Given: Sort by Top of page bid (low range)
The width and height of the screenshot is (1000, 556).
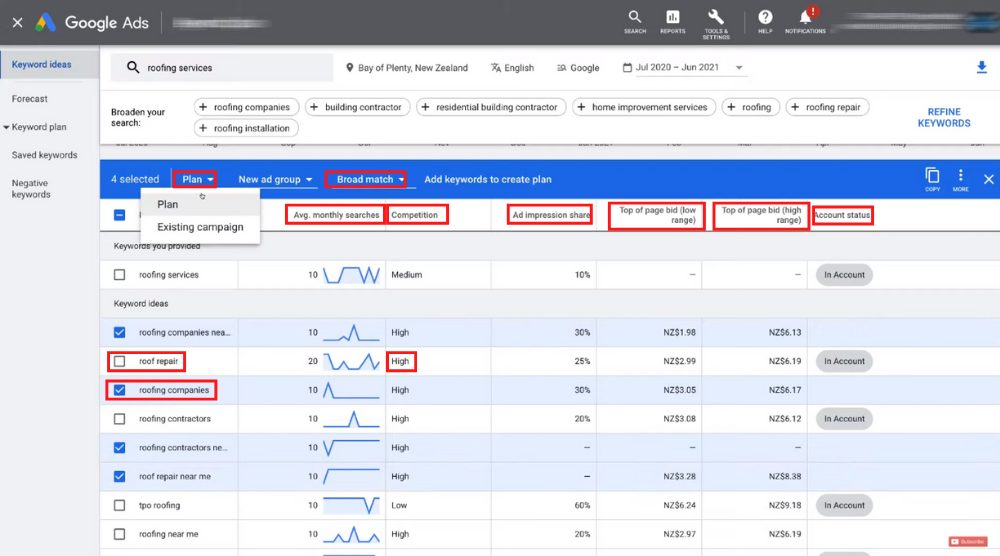Looking at the screenshot, I should coord(658,215).
